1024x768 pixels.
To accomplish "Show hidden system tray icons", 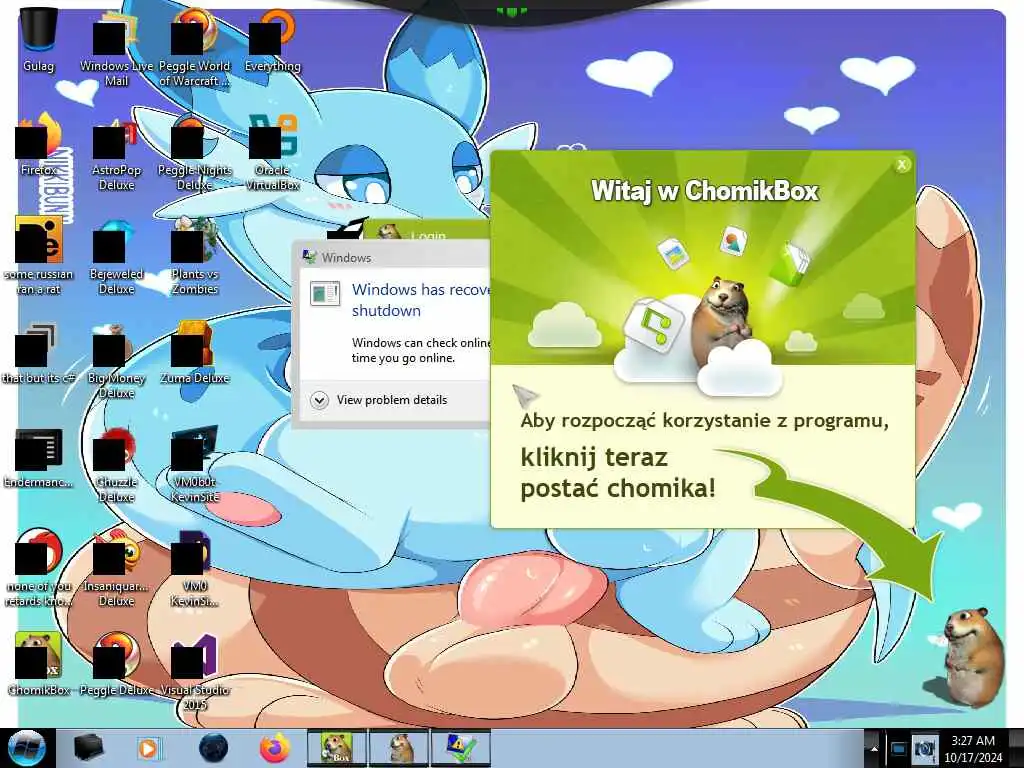I will point(874,749).
